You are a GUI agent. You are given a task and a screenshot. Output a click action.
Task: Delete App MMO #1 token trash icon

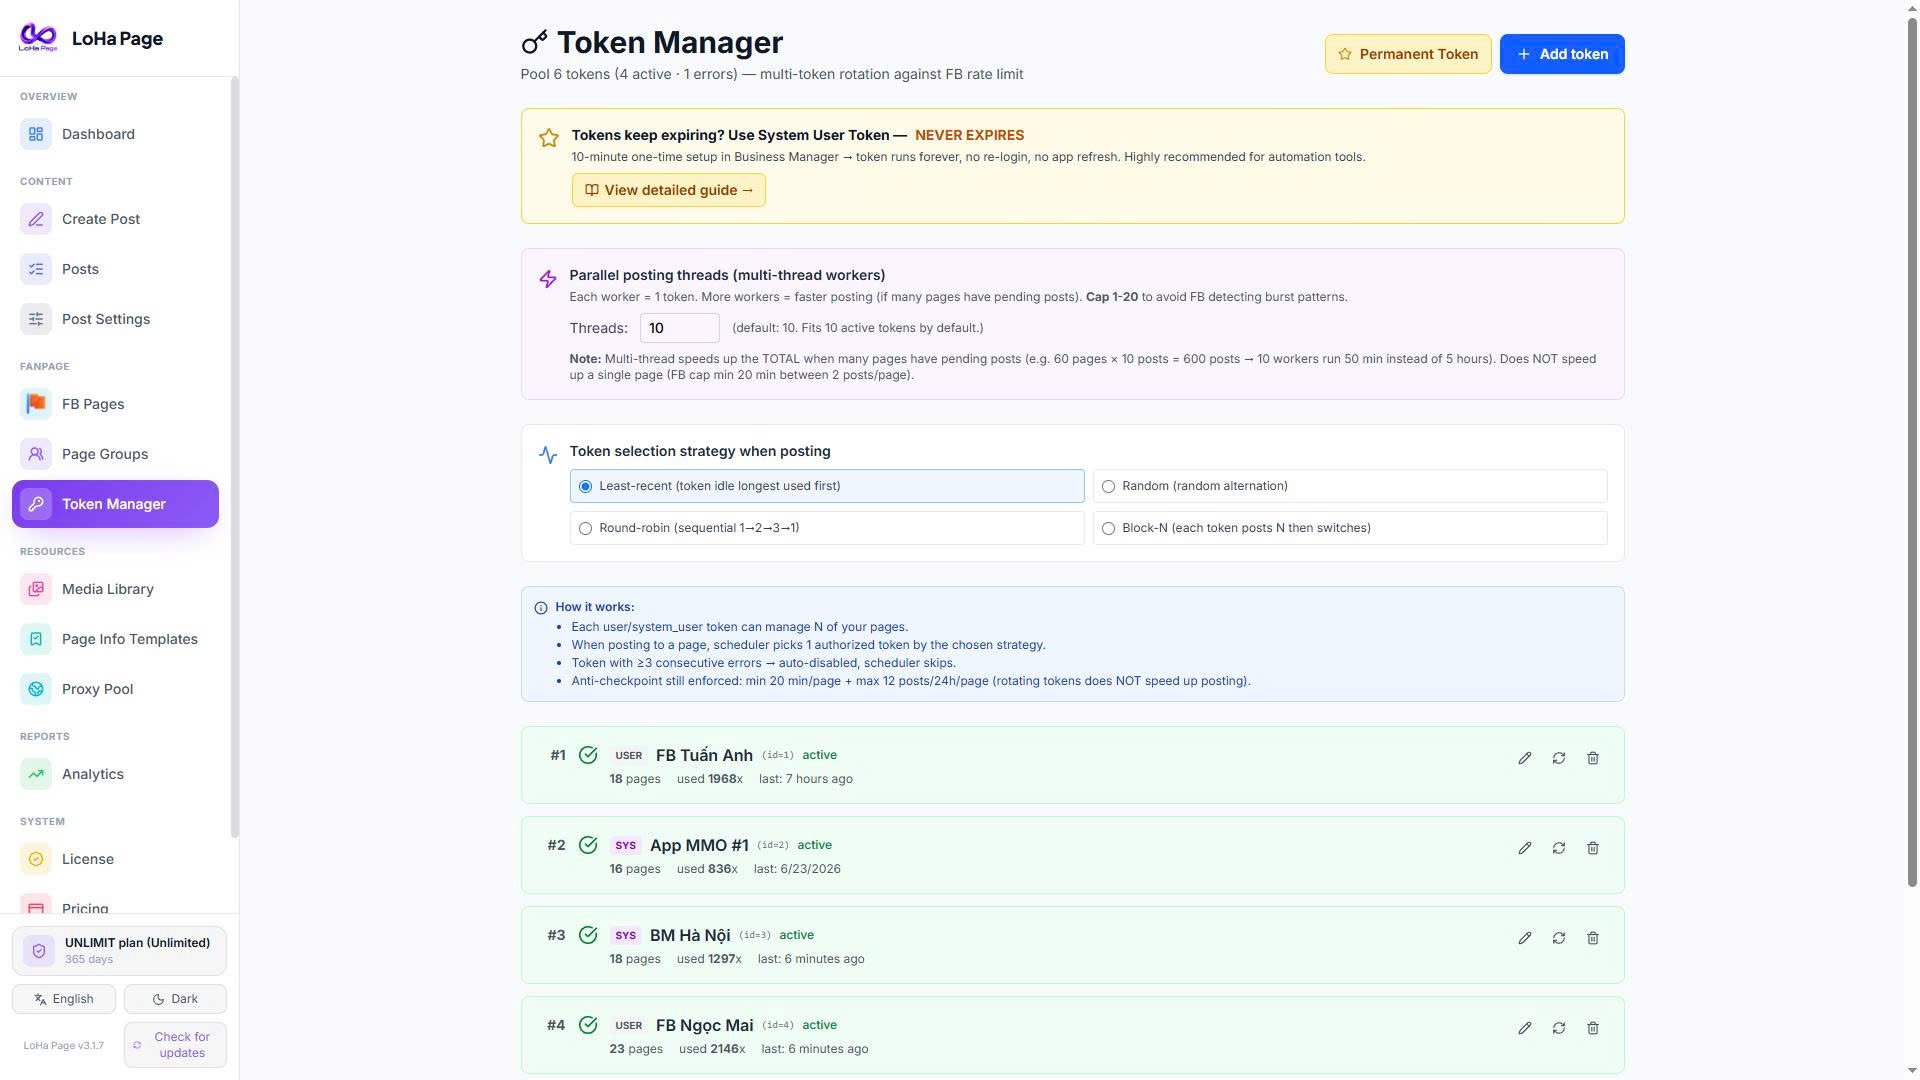(1593, 848)
